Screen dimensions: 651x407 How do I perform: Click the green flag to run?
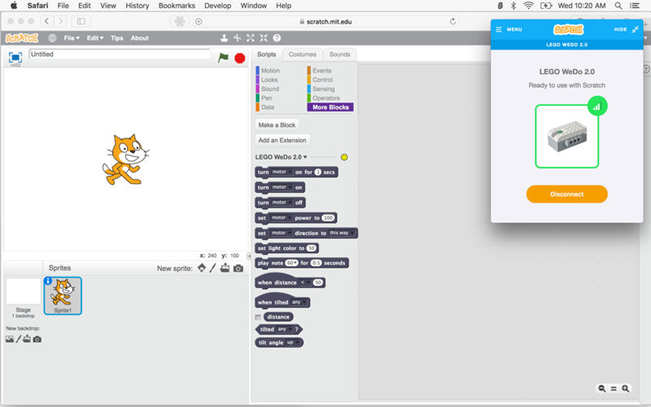tap(223, 58)
